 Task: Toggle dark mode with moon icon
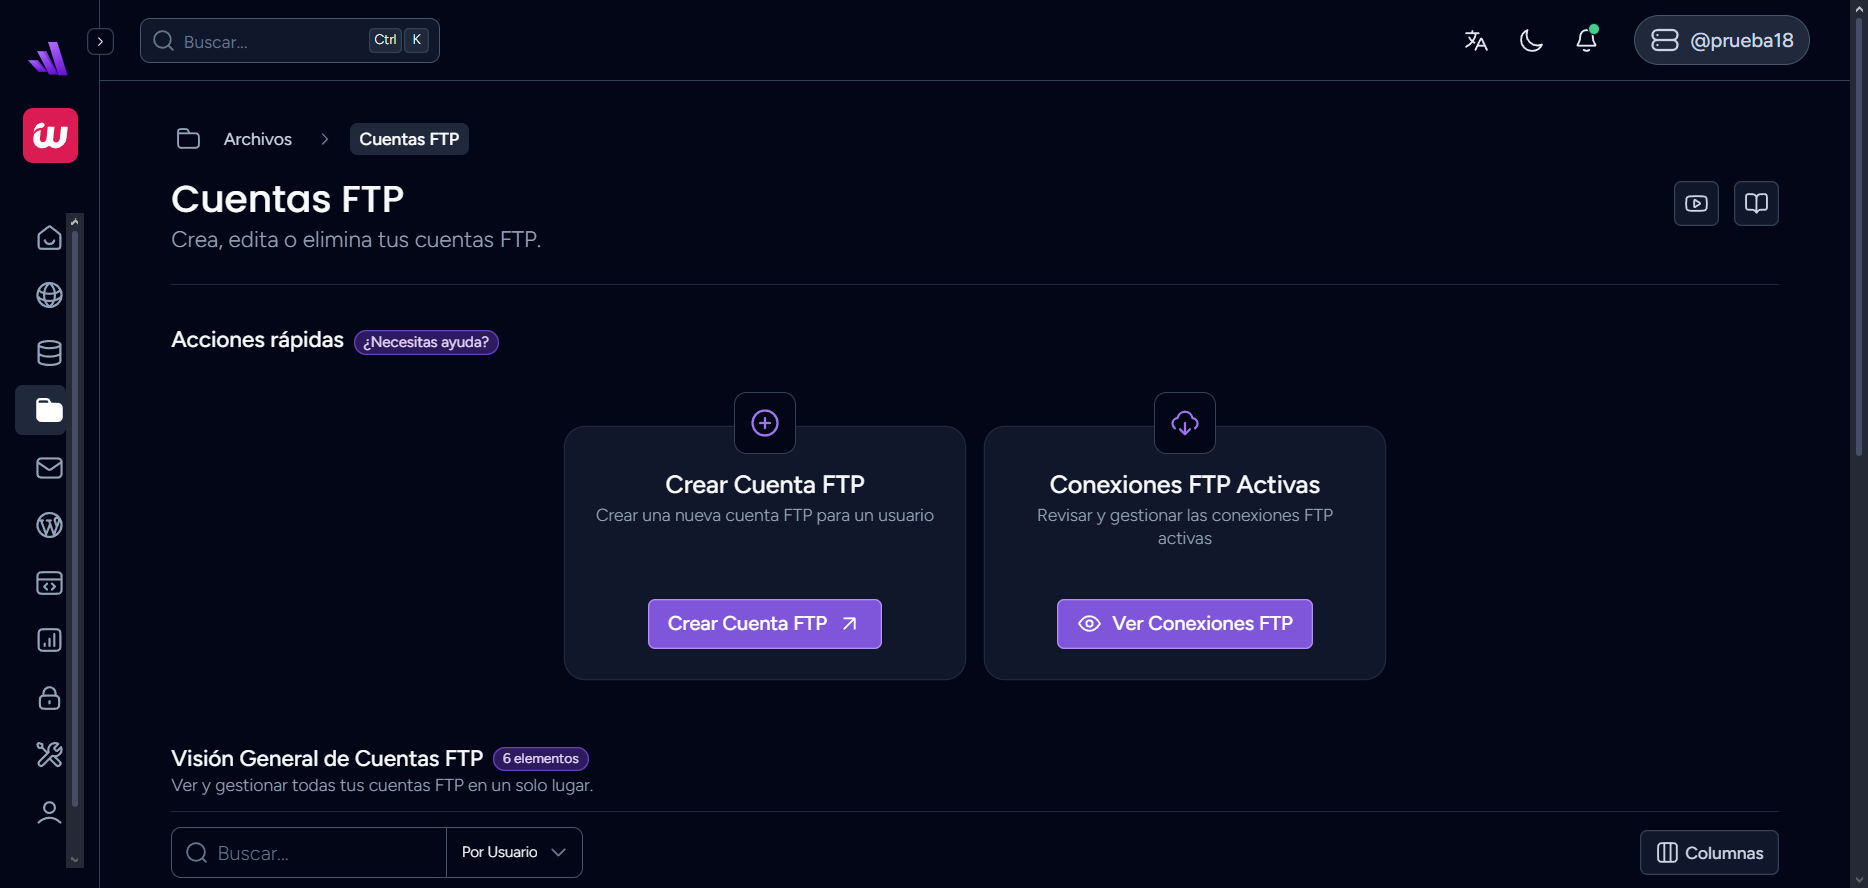[1531, 41]
